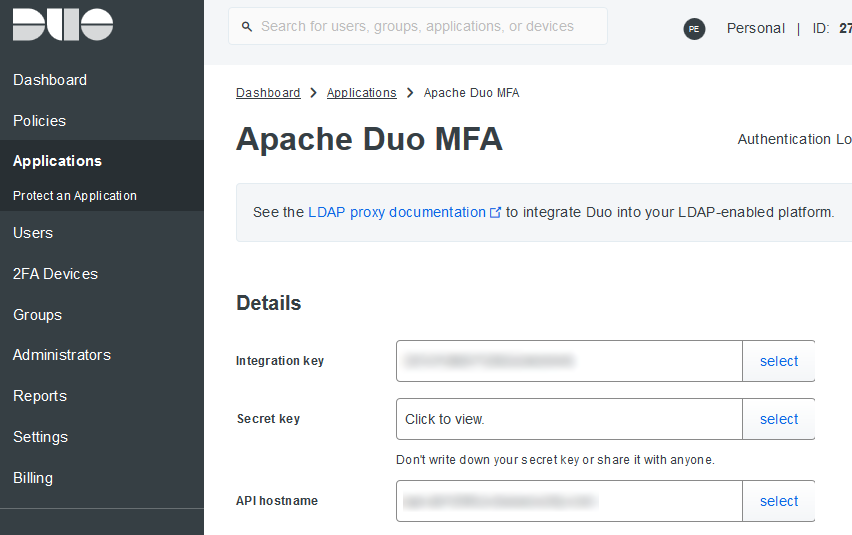Click select next to Secret key
The width and height of the screenshot is (852, 535).
779,419
